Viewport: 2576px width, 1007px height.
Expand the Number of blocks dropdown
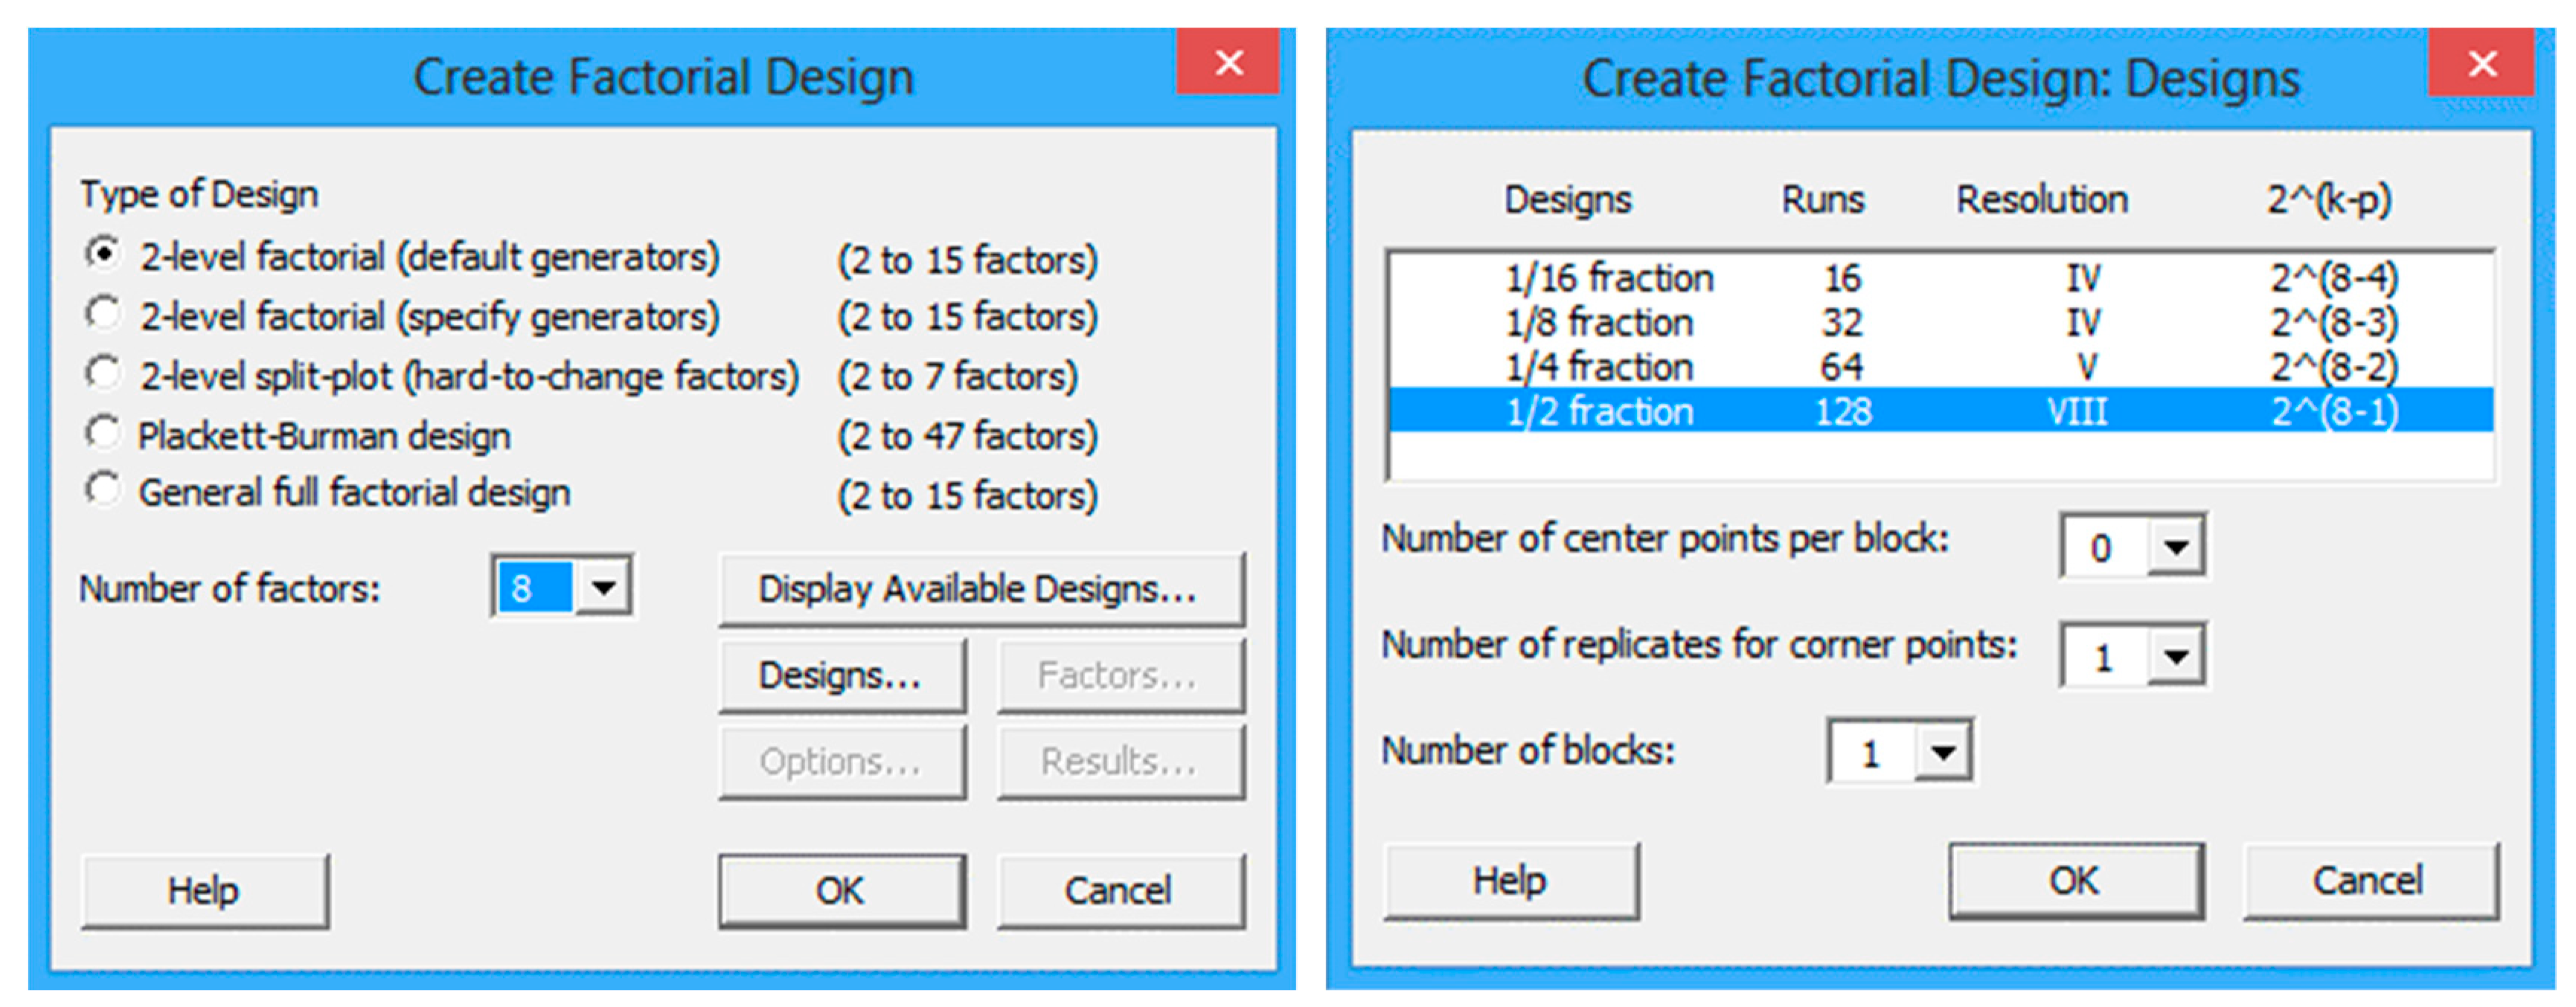click(1943, 751)
